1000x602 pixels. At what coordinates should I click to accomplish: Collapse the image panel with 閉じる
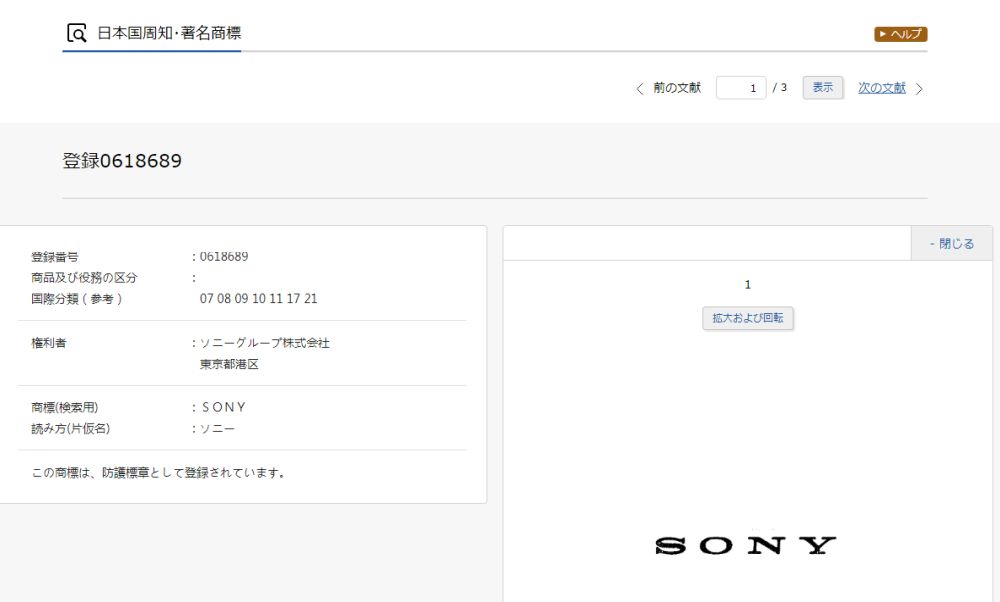[x=951, y=243]
